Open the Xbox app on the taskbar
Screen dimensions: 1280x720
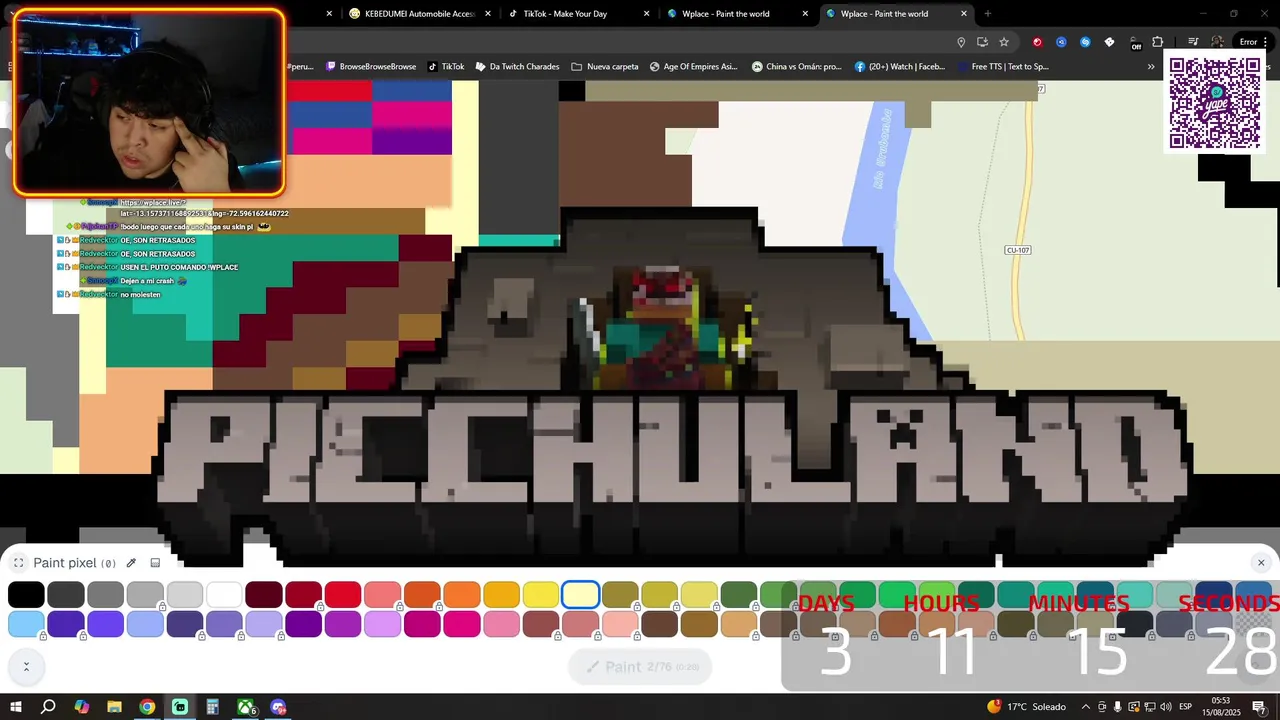coord(245,707)
